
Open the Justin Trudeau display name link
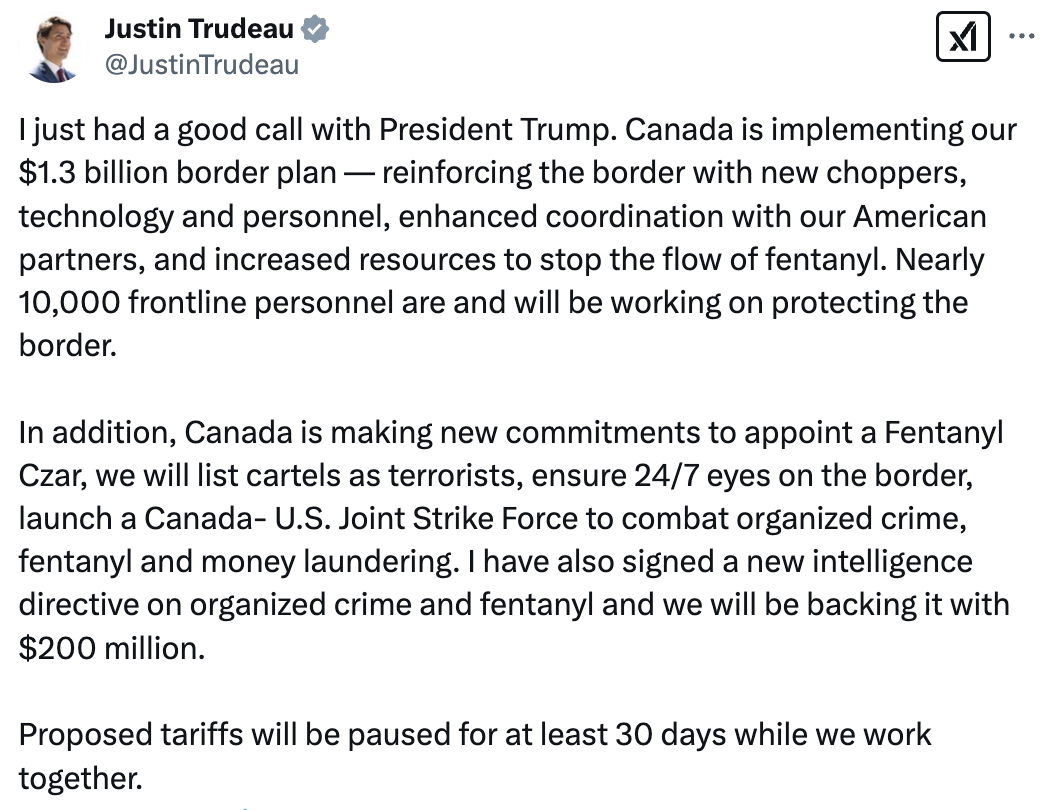coord(199,29)
